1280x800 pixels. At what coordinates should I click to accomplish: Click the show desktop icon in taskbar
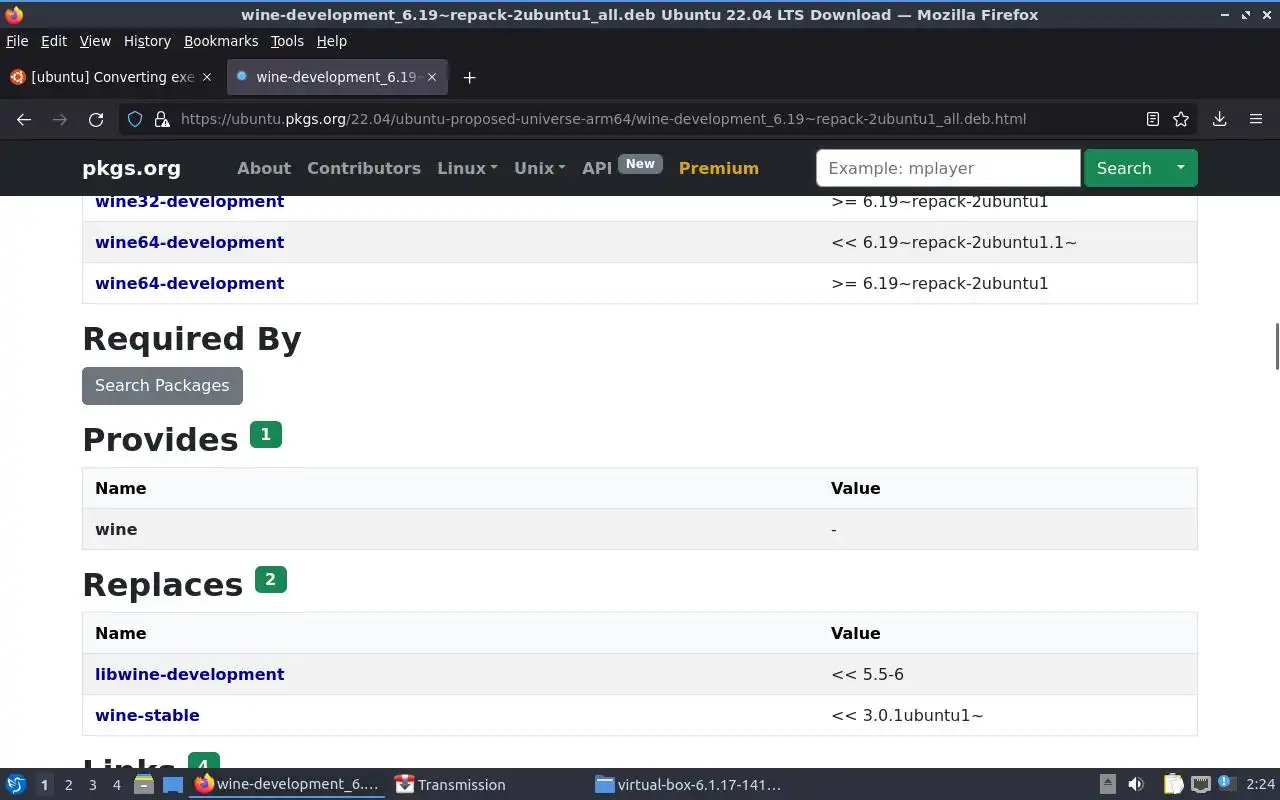173,785
